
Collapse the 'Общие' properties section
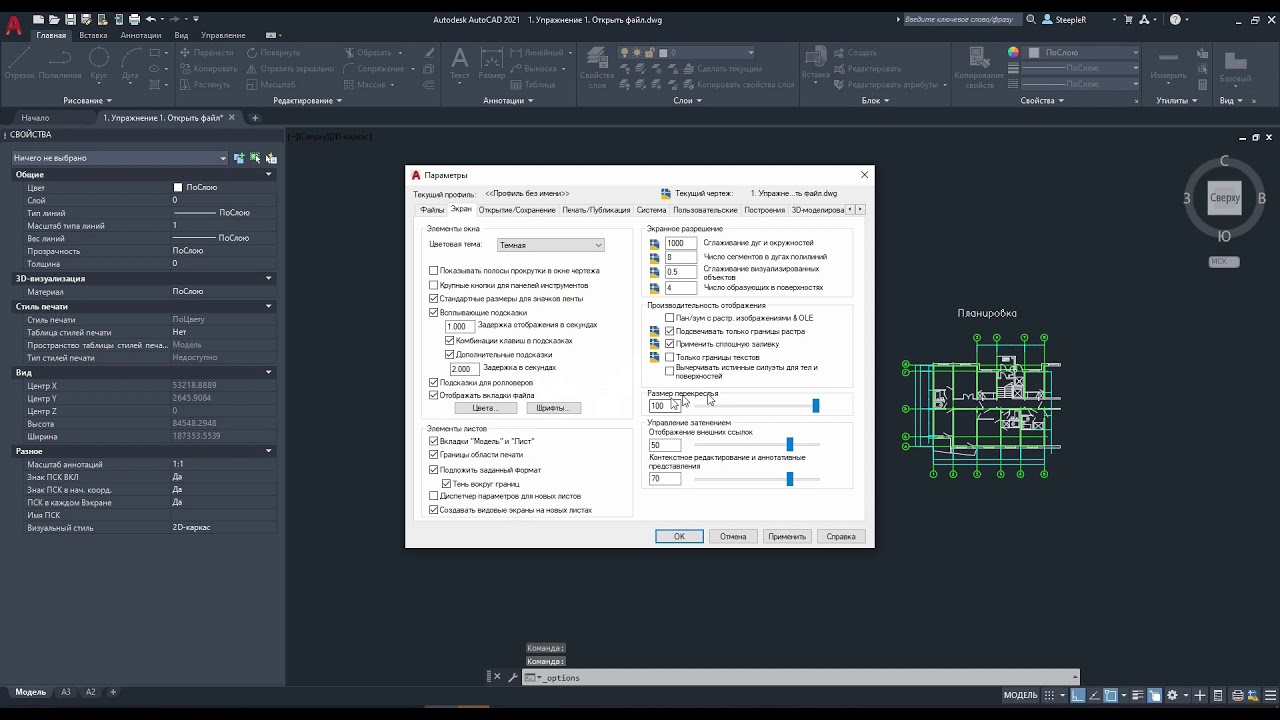[x=268, y=174]
